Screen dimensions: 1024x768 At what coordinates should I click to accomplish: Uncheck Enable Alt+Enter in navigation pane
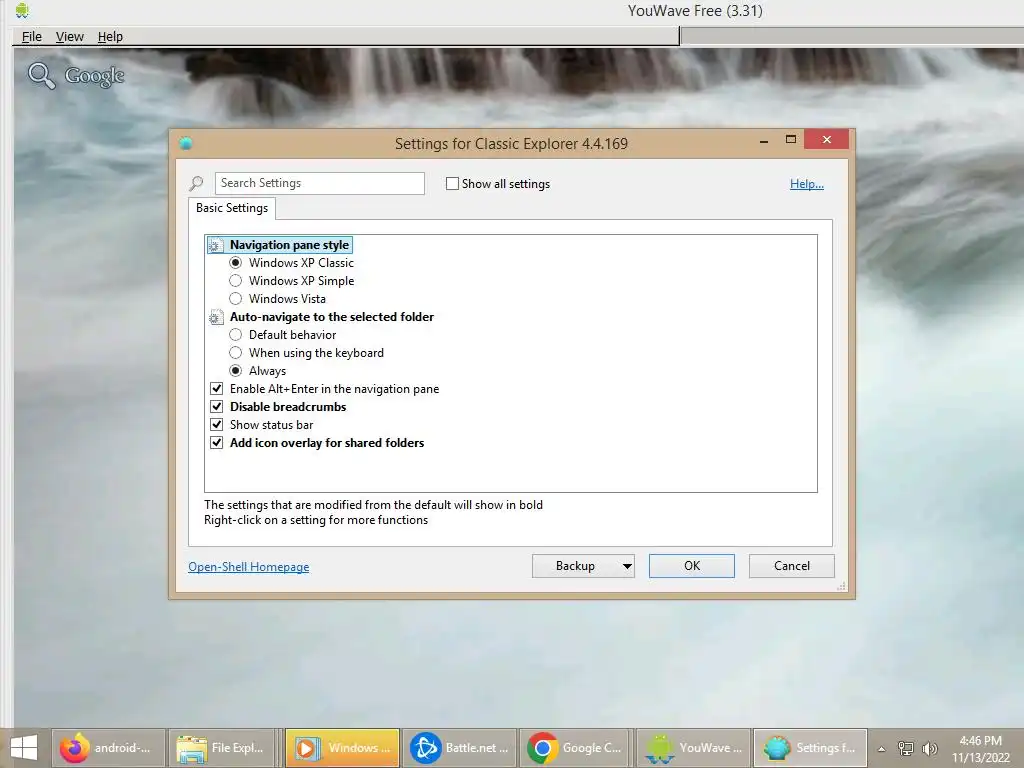[x=217, y=389]
